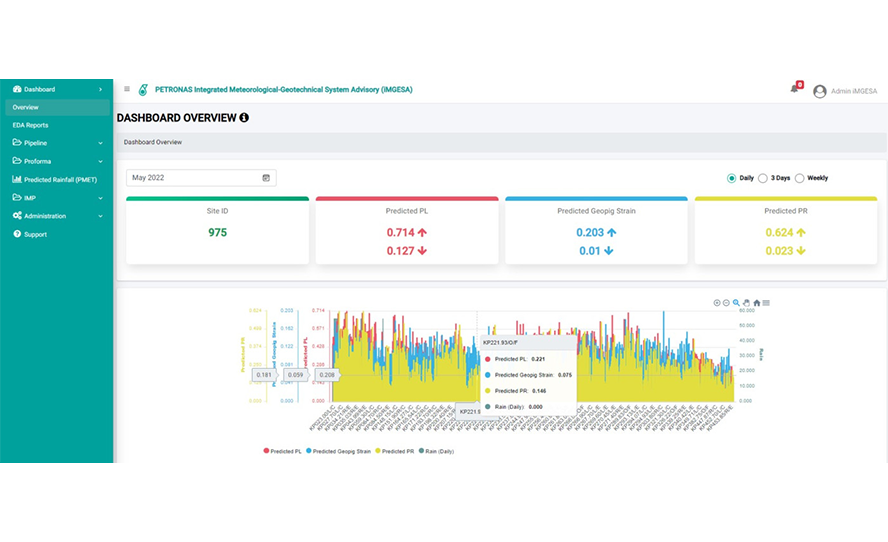
Task: Select the chart selection zoom magnifier tool
Action: (736, 303)
